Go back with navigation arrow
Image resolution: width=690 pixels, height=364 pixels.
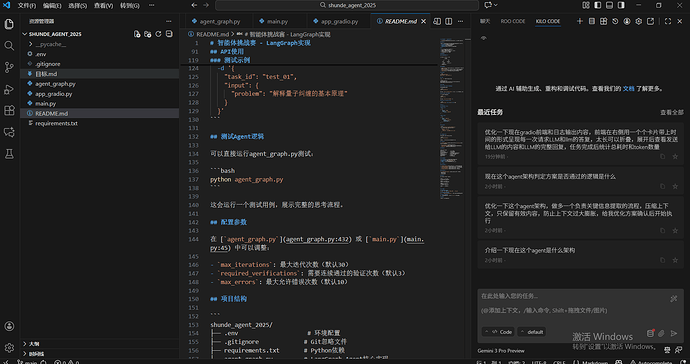[194, 5]
